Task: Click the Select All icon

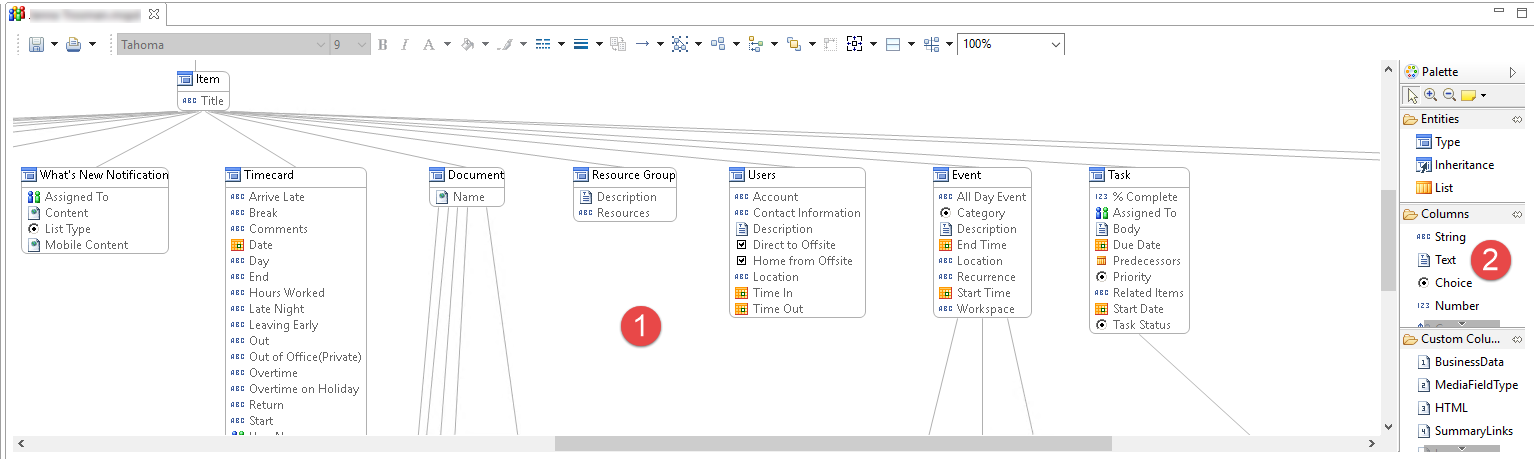Action: [x=681, y=45]
